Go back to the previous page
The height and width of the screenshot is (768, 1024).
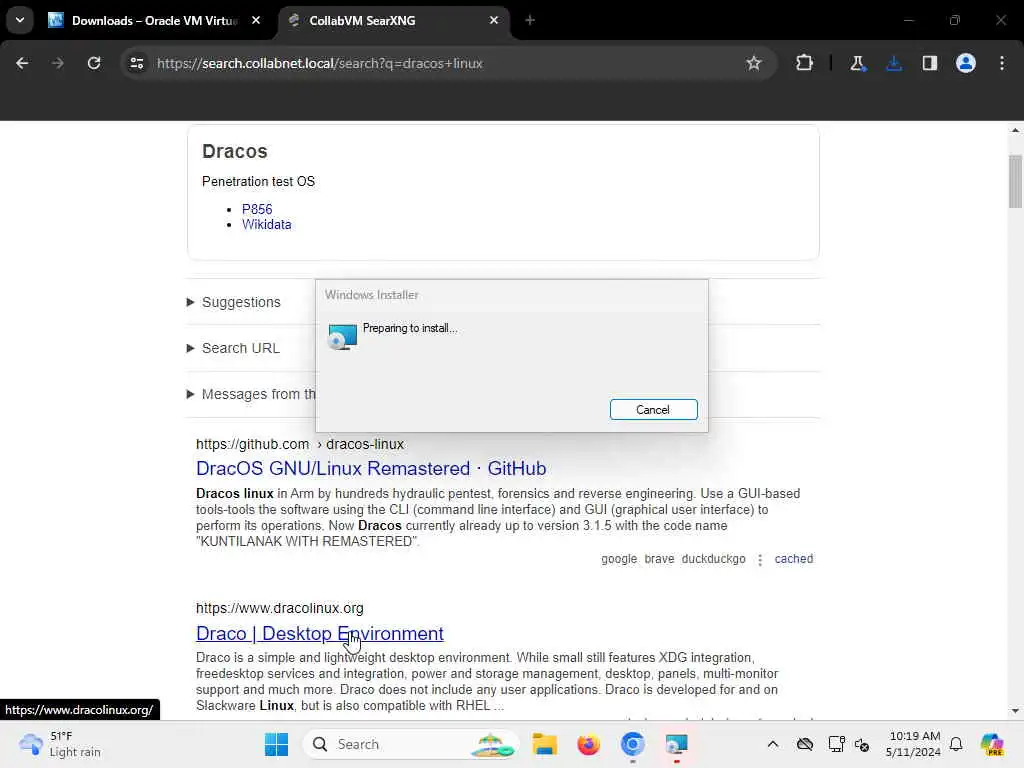tap(22, 63)
